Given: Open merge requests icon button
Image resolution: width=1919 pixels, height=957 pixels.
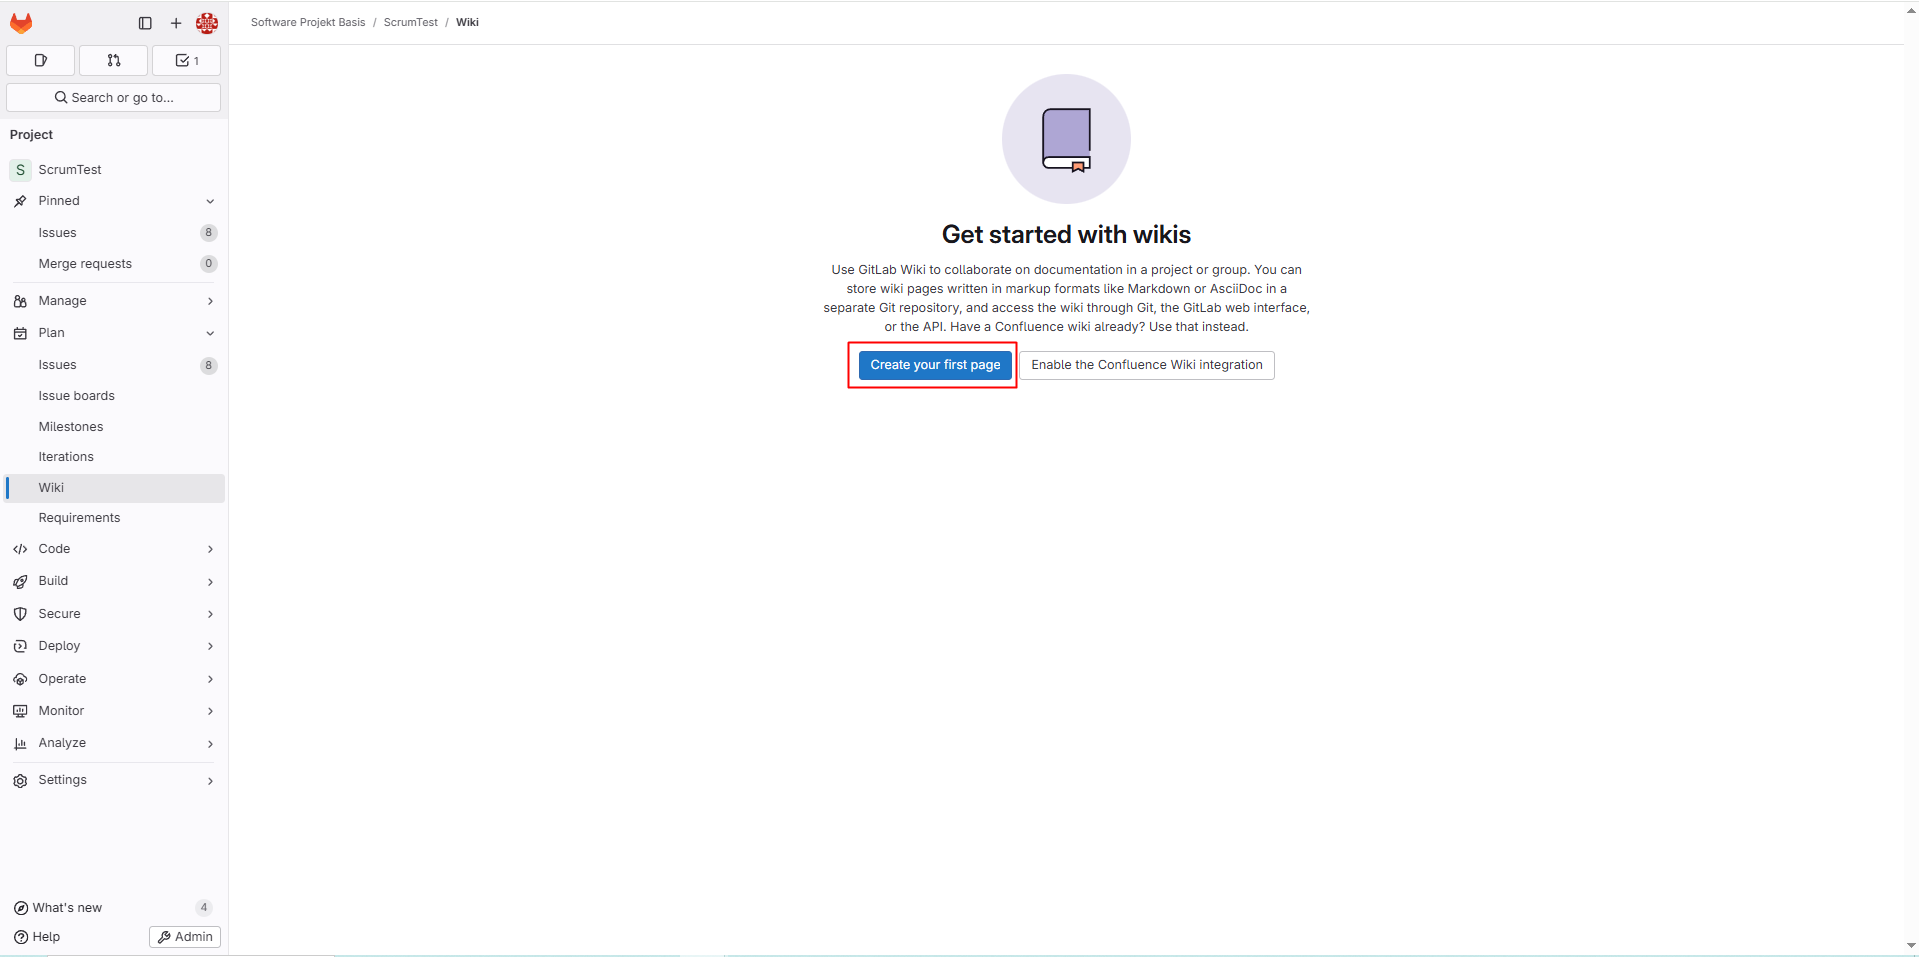Looking at the screenshot, I should pos(114,61).
